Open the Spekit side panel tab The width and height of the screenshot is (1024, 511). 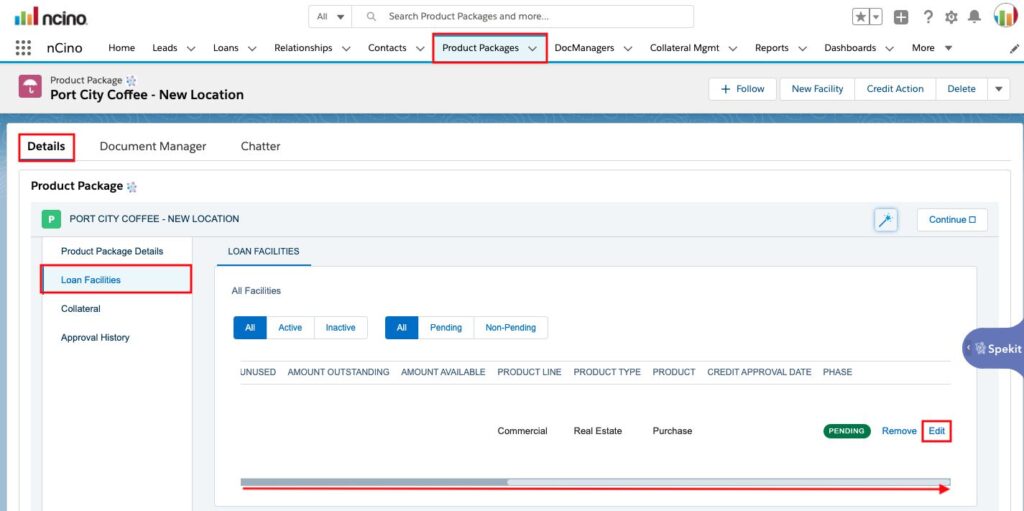pyautogui.click(x=994, y=348)
